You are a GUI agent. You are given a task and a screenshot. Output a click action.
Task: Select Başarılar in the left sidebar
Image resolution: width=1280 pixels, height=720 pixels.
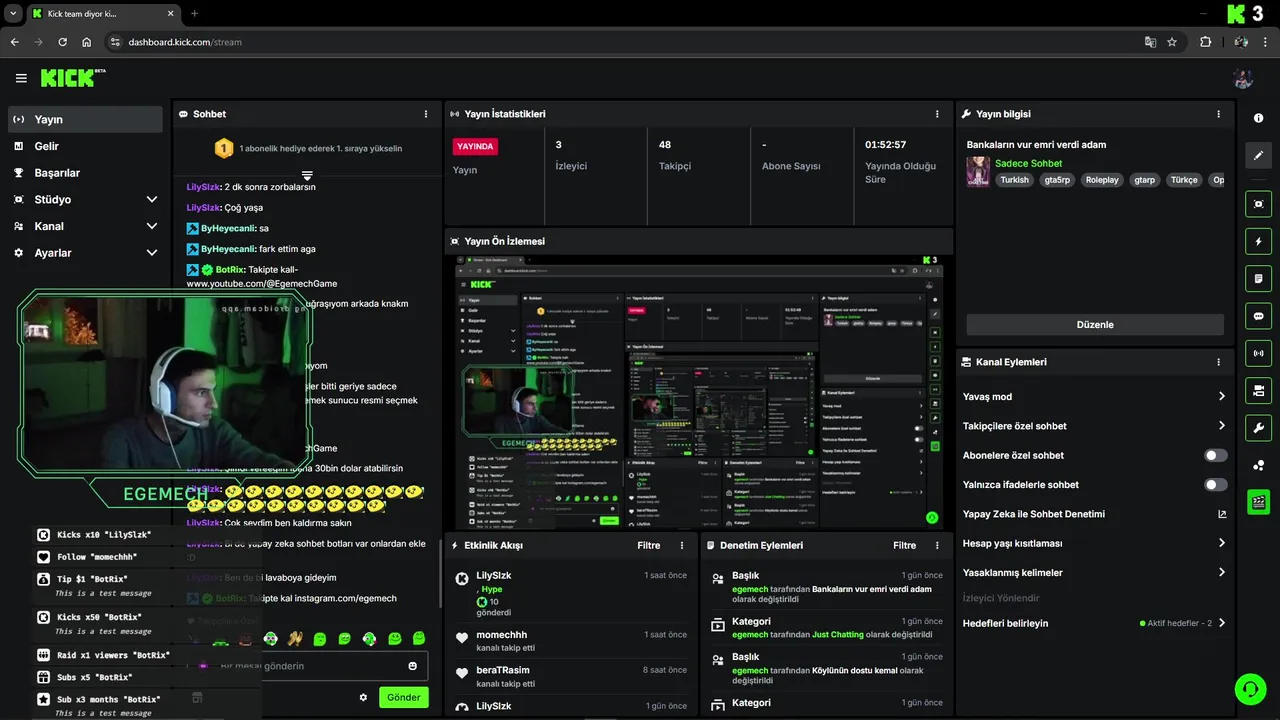[85, 173]
